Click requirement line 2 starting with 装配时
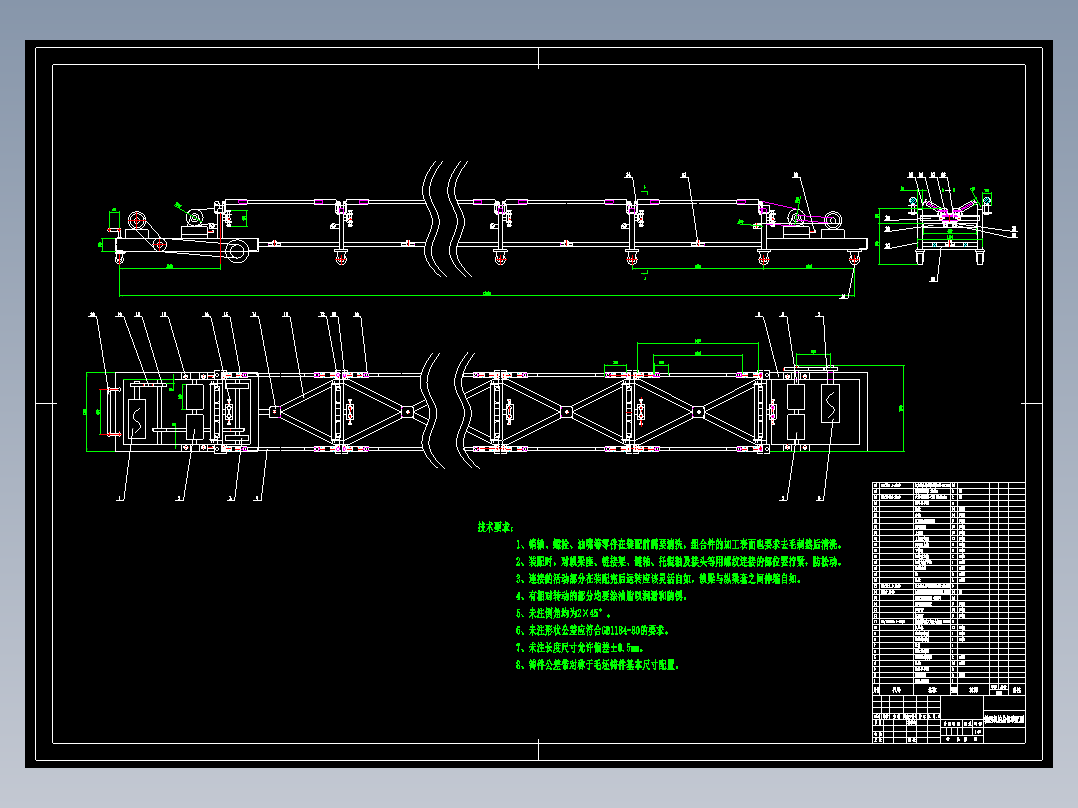The height and width of the screenshot is (808, 1078). (x=679, y=562)
